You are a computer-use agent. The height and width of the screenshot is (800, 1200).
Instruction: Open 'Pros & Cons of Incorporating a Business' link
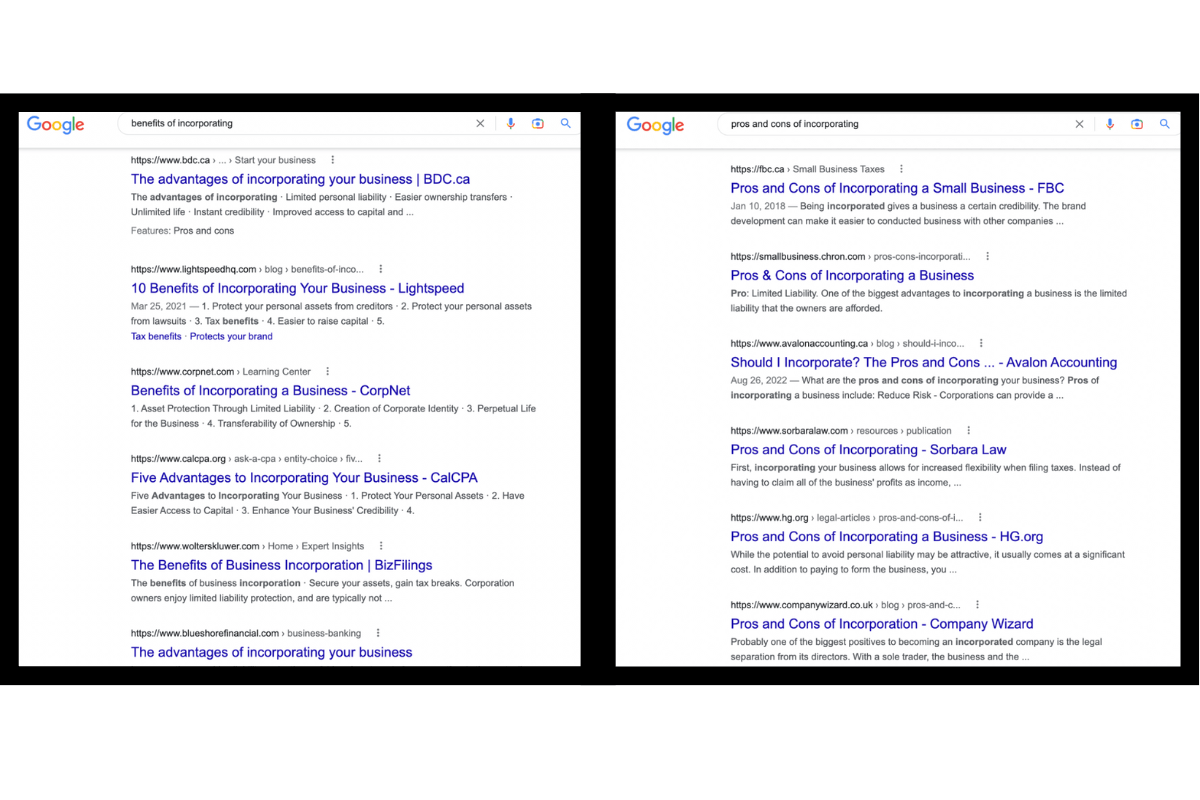click(852, 275)
